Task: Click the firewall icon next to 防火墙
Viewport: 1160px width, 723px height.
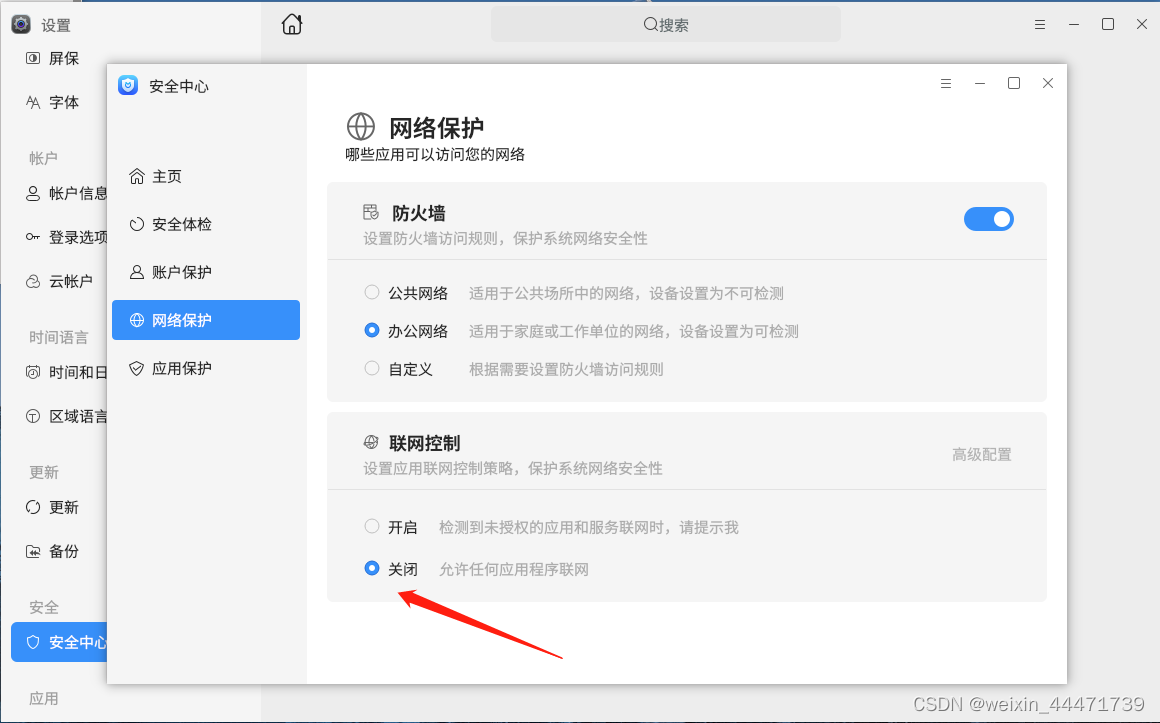Action: tap(370, 212)
